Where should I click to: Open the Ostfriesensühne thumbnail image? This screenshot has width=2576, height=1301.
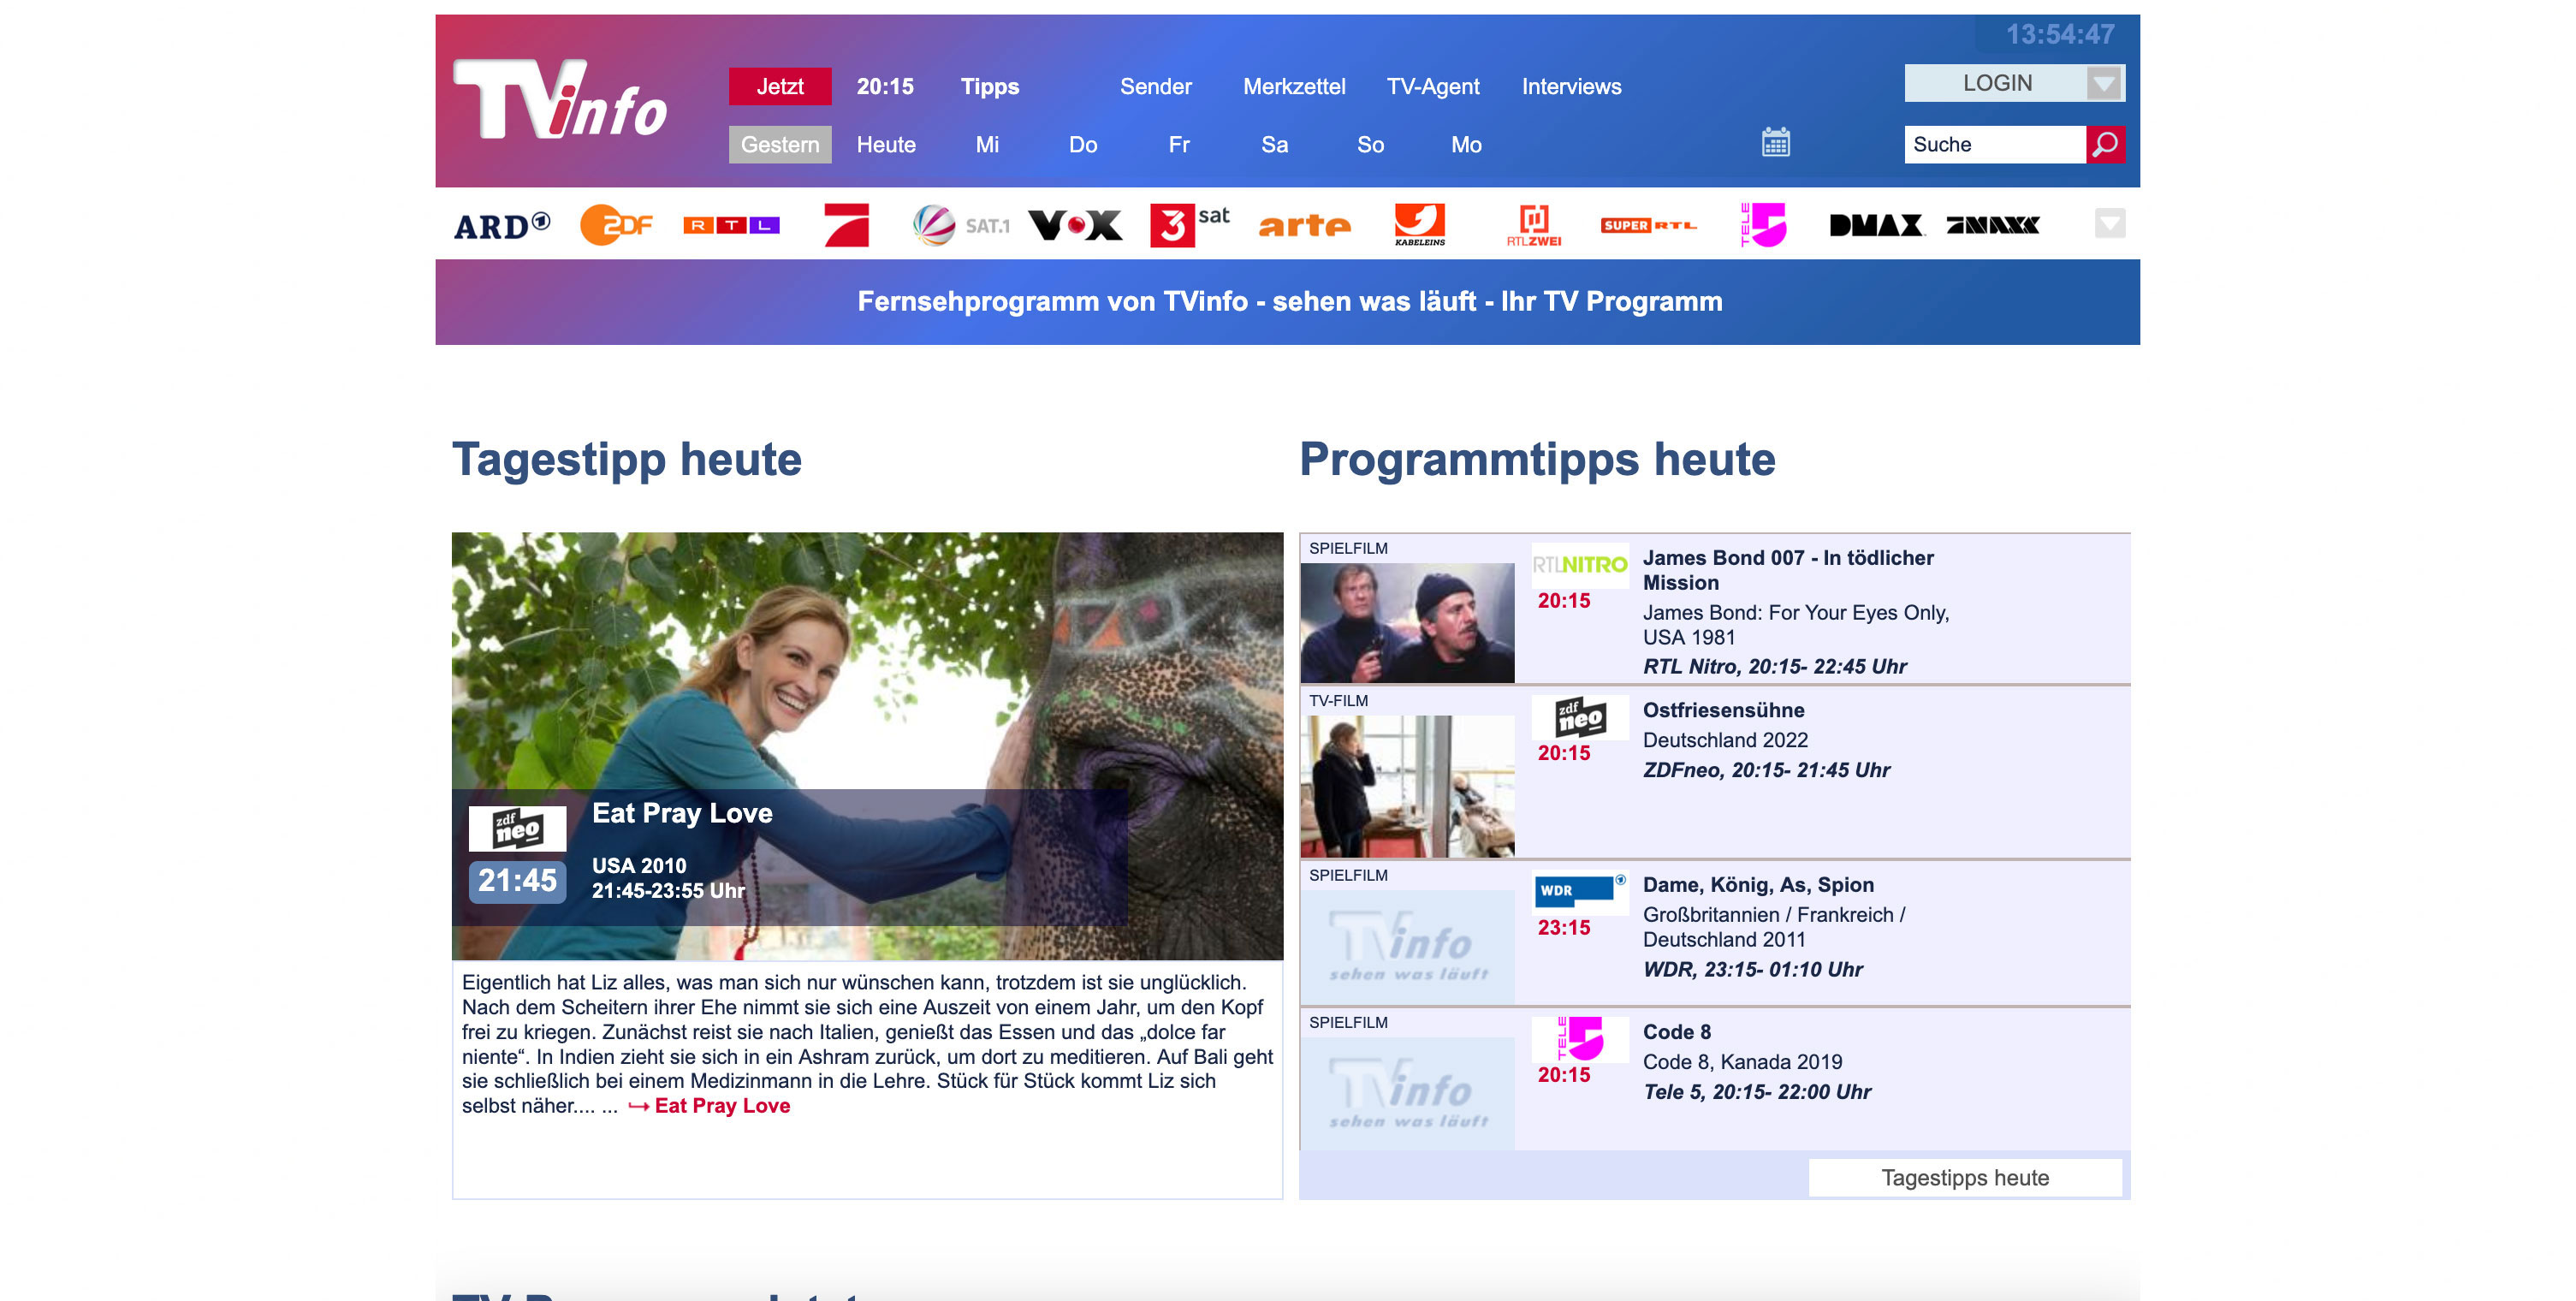(1407, 786)
